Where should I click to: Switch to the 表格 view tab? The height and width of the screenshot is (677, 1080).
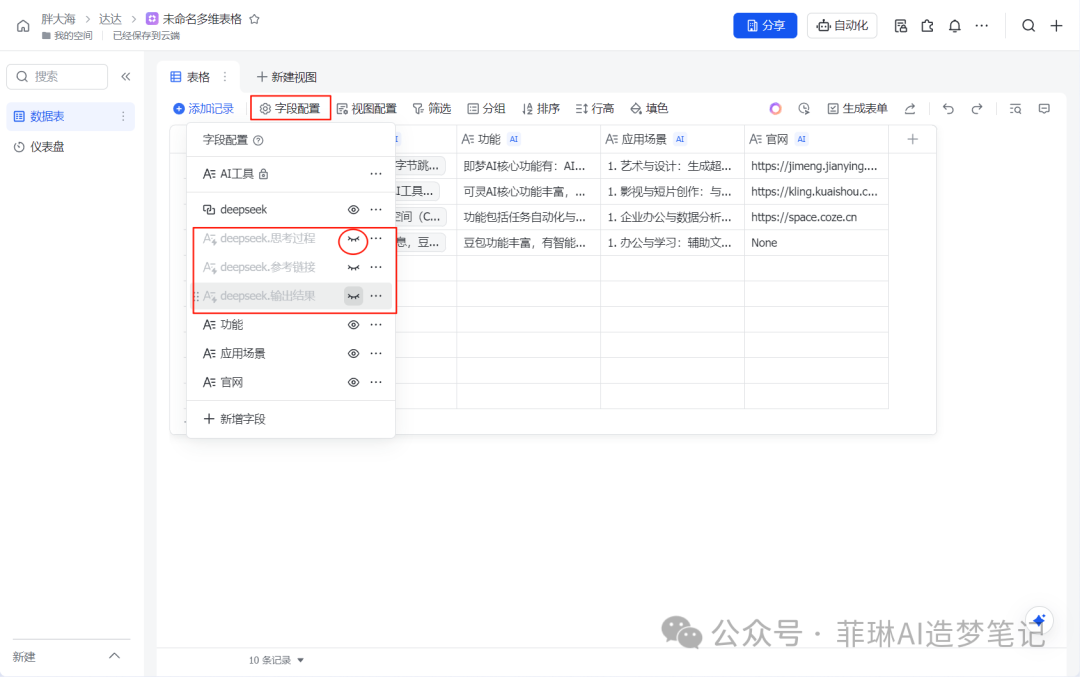[x=190, y=77]
